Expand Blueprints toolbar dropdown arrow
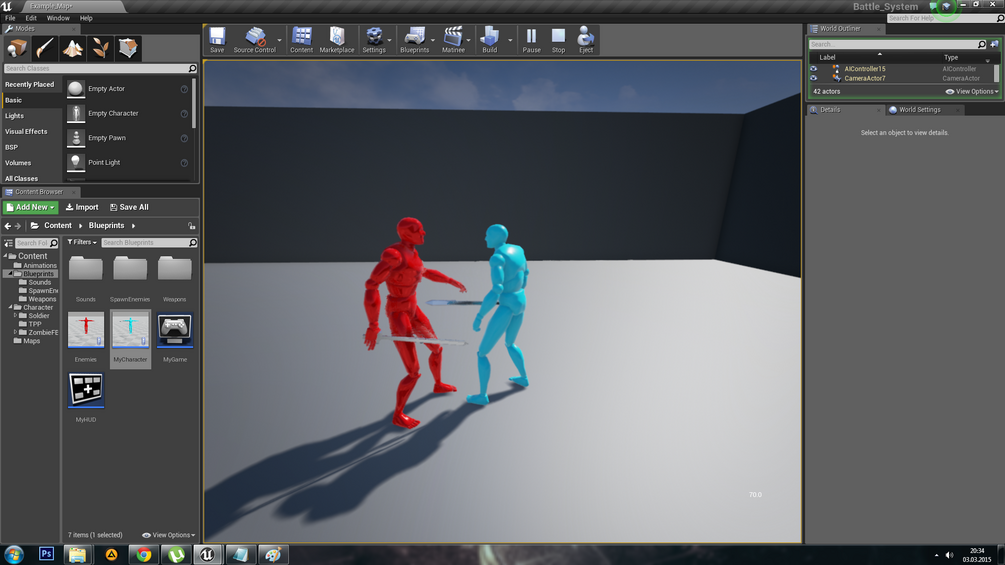This screenshot has height=565, width=1005. point(433,40)
